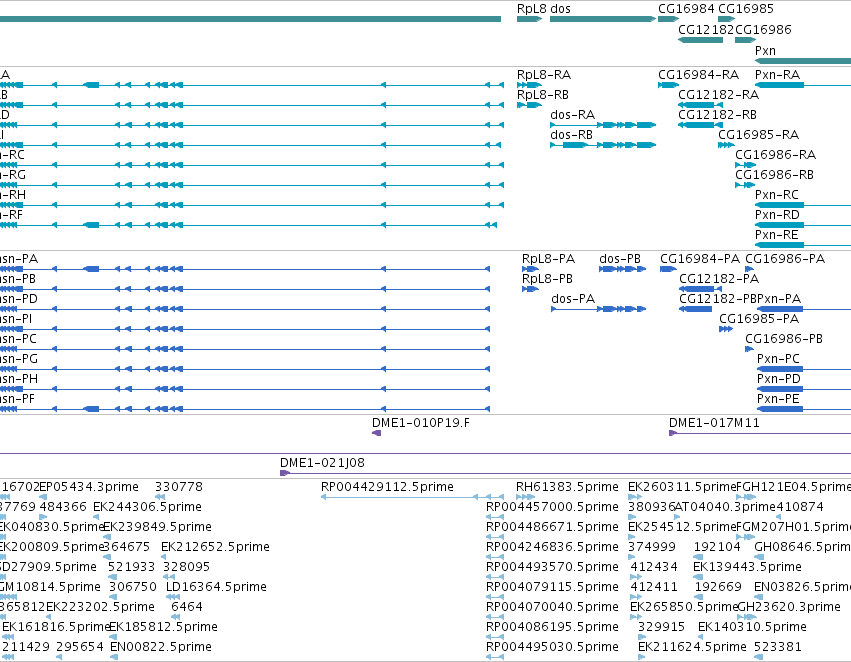Click EST entry 523381
Screen dimensions: 851x662
(x=778, y=647)
